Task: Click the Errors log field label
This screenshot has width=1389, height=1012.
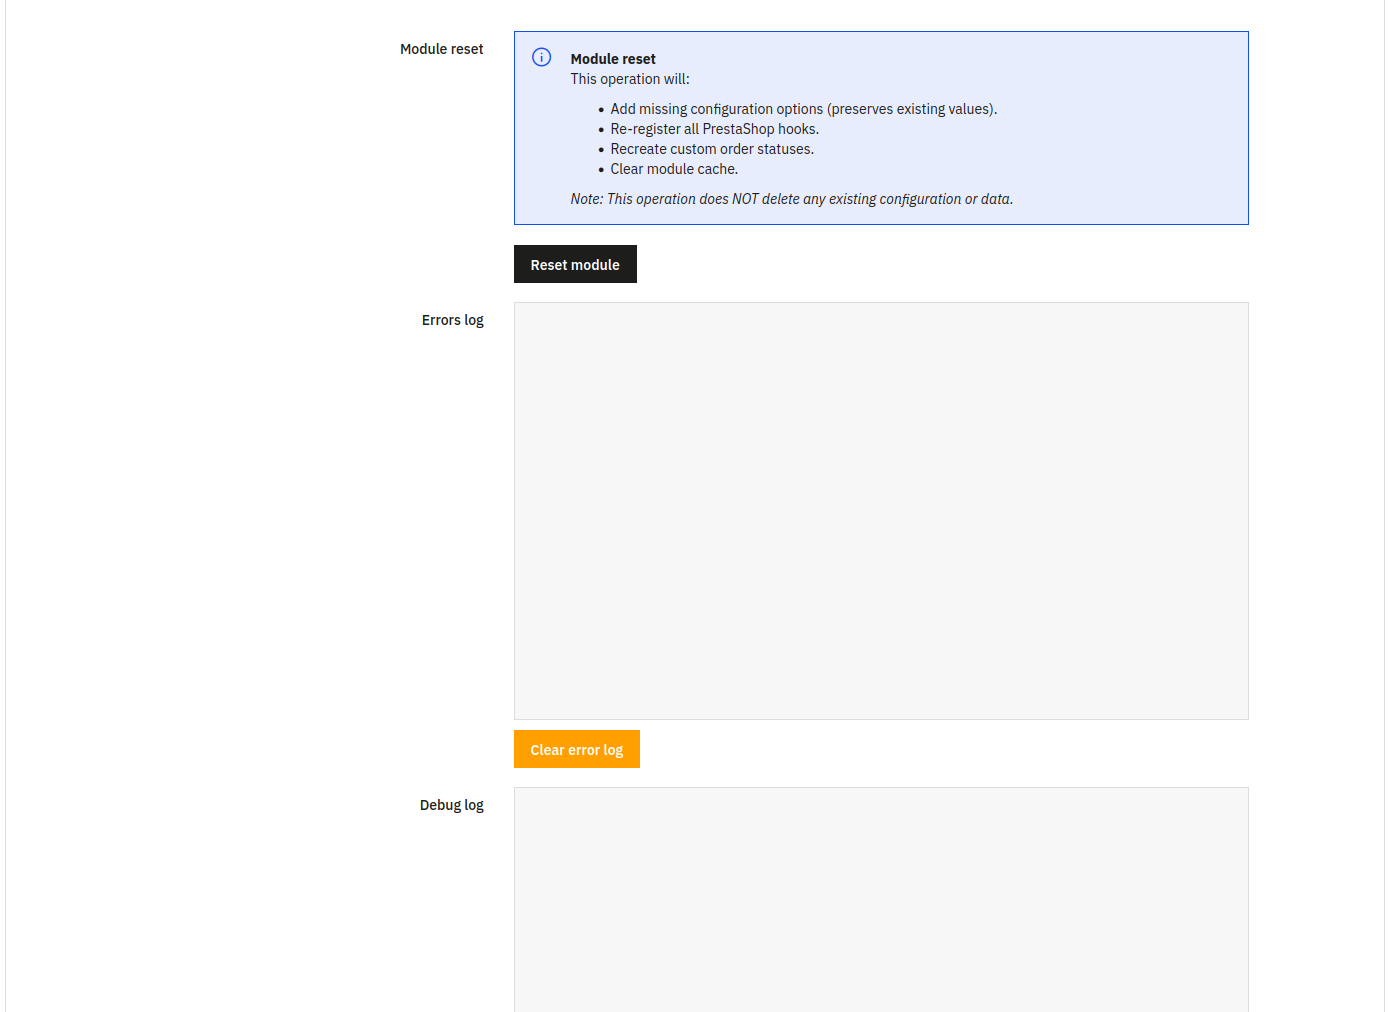Action: pyautogui.click(x=452, y=320)
